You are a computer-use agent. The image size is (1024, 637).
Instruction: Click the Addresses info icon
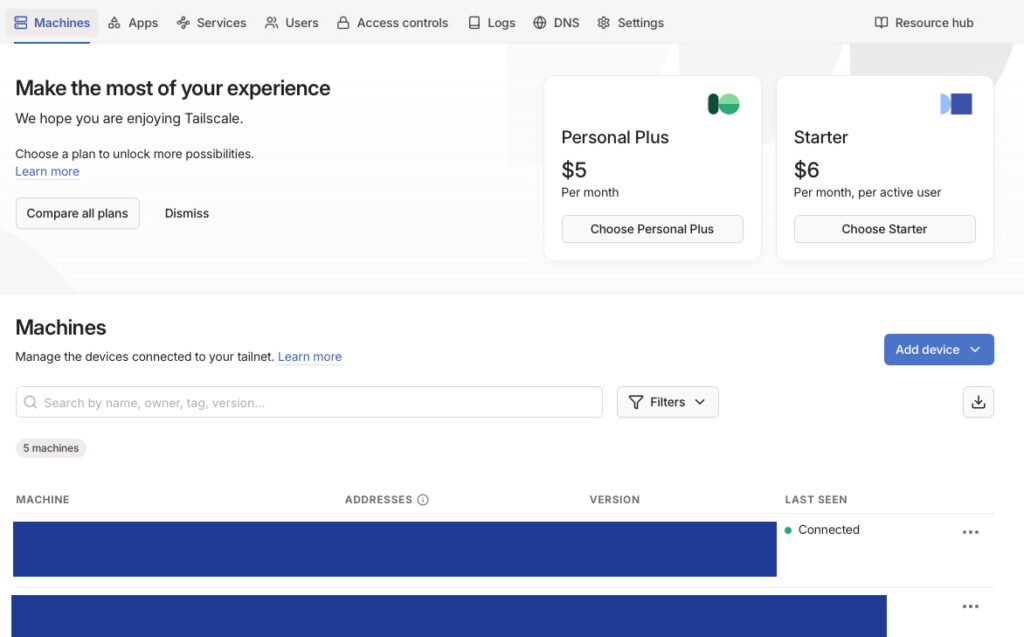[423, 500]
